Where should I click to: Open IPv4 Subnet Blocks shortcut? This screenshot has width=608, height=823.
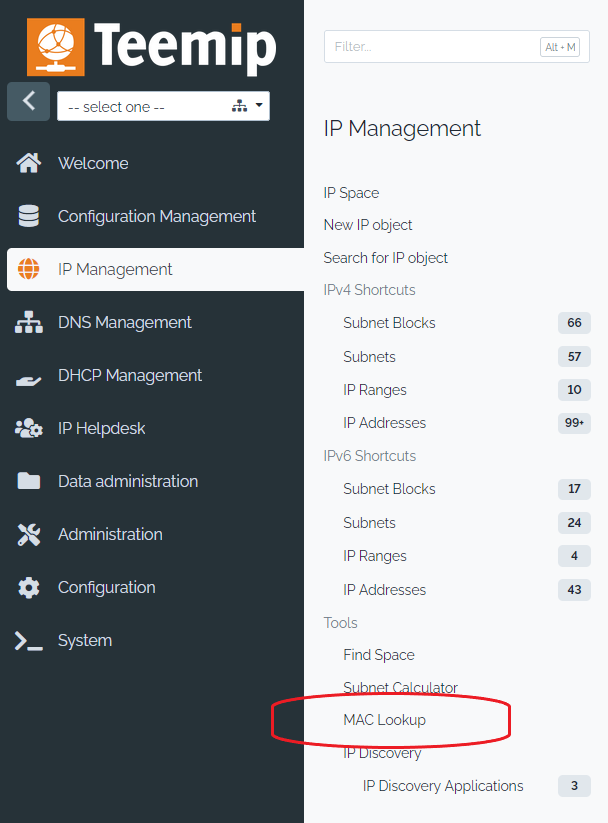389,323
